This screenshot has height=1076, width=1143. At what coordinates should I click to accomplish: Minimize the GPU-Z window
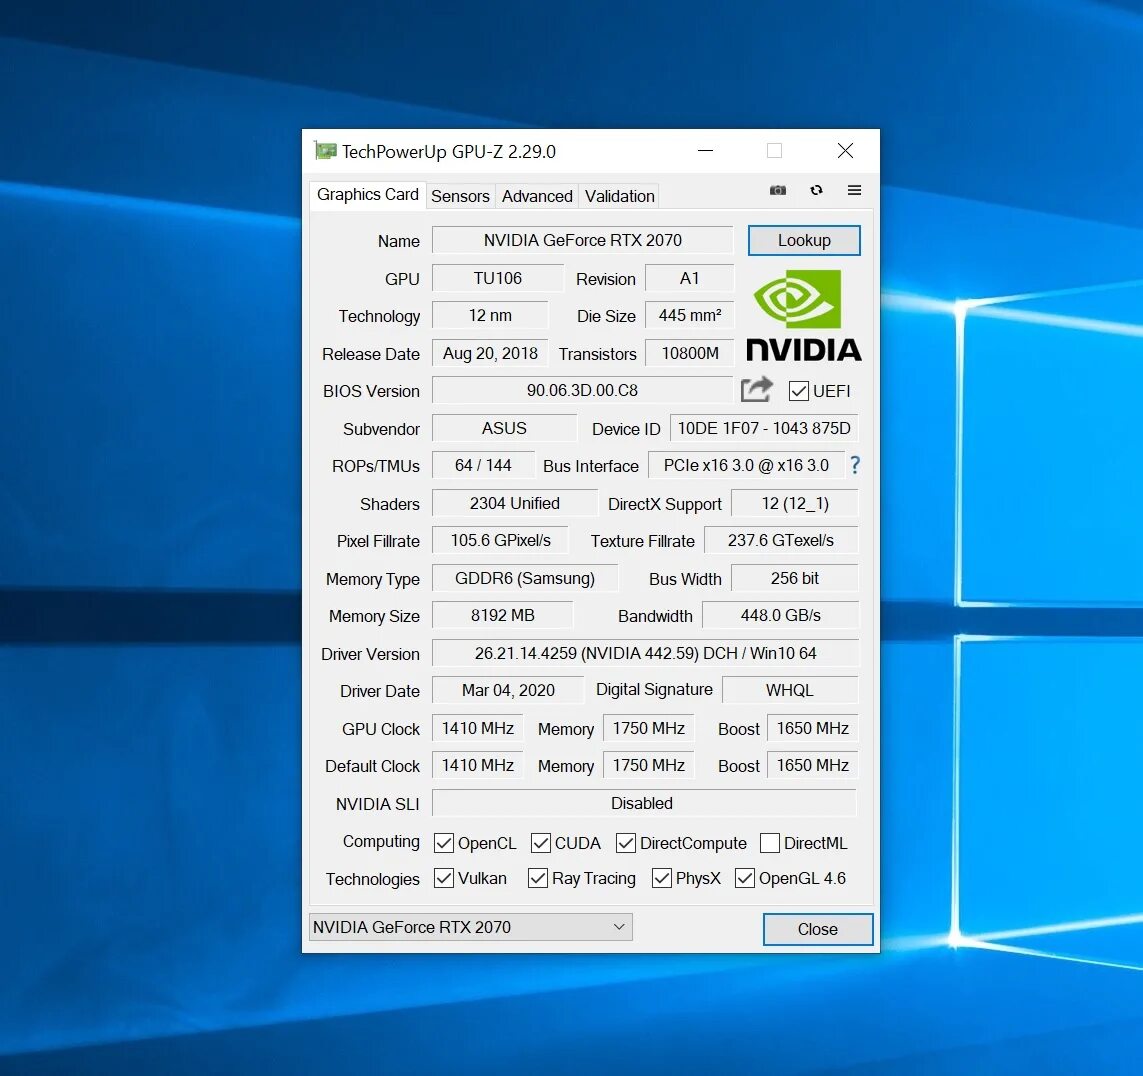click(705, 151)
